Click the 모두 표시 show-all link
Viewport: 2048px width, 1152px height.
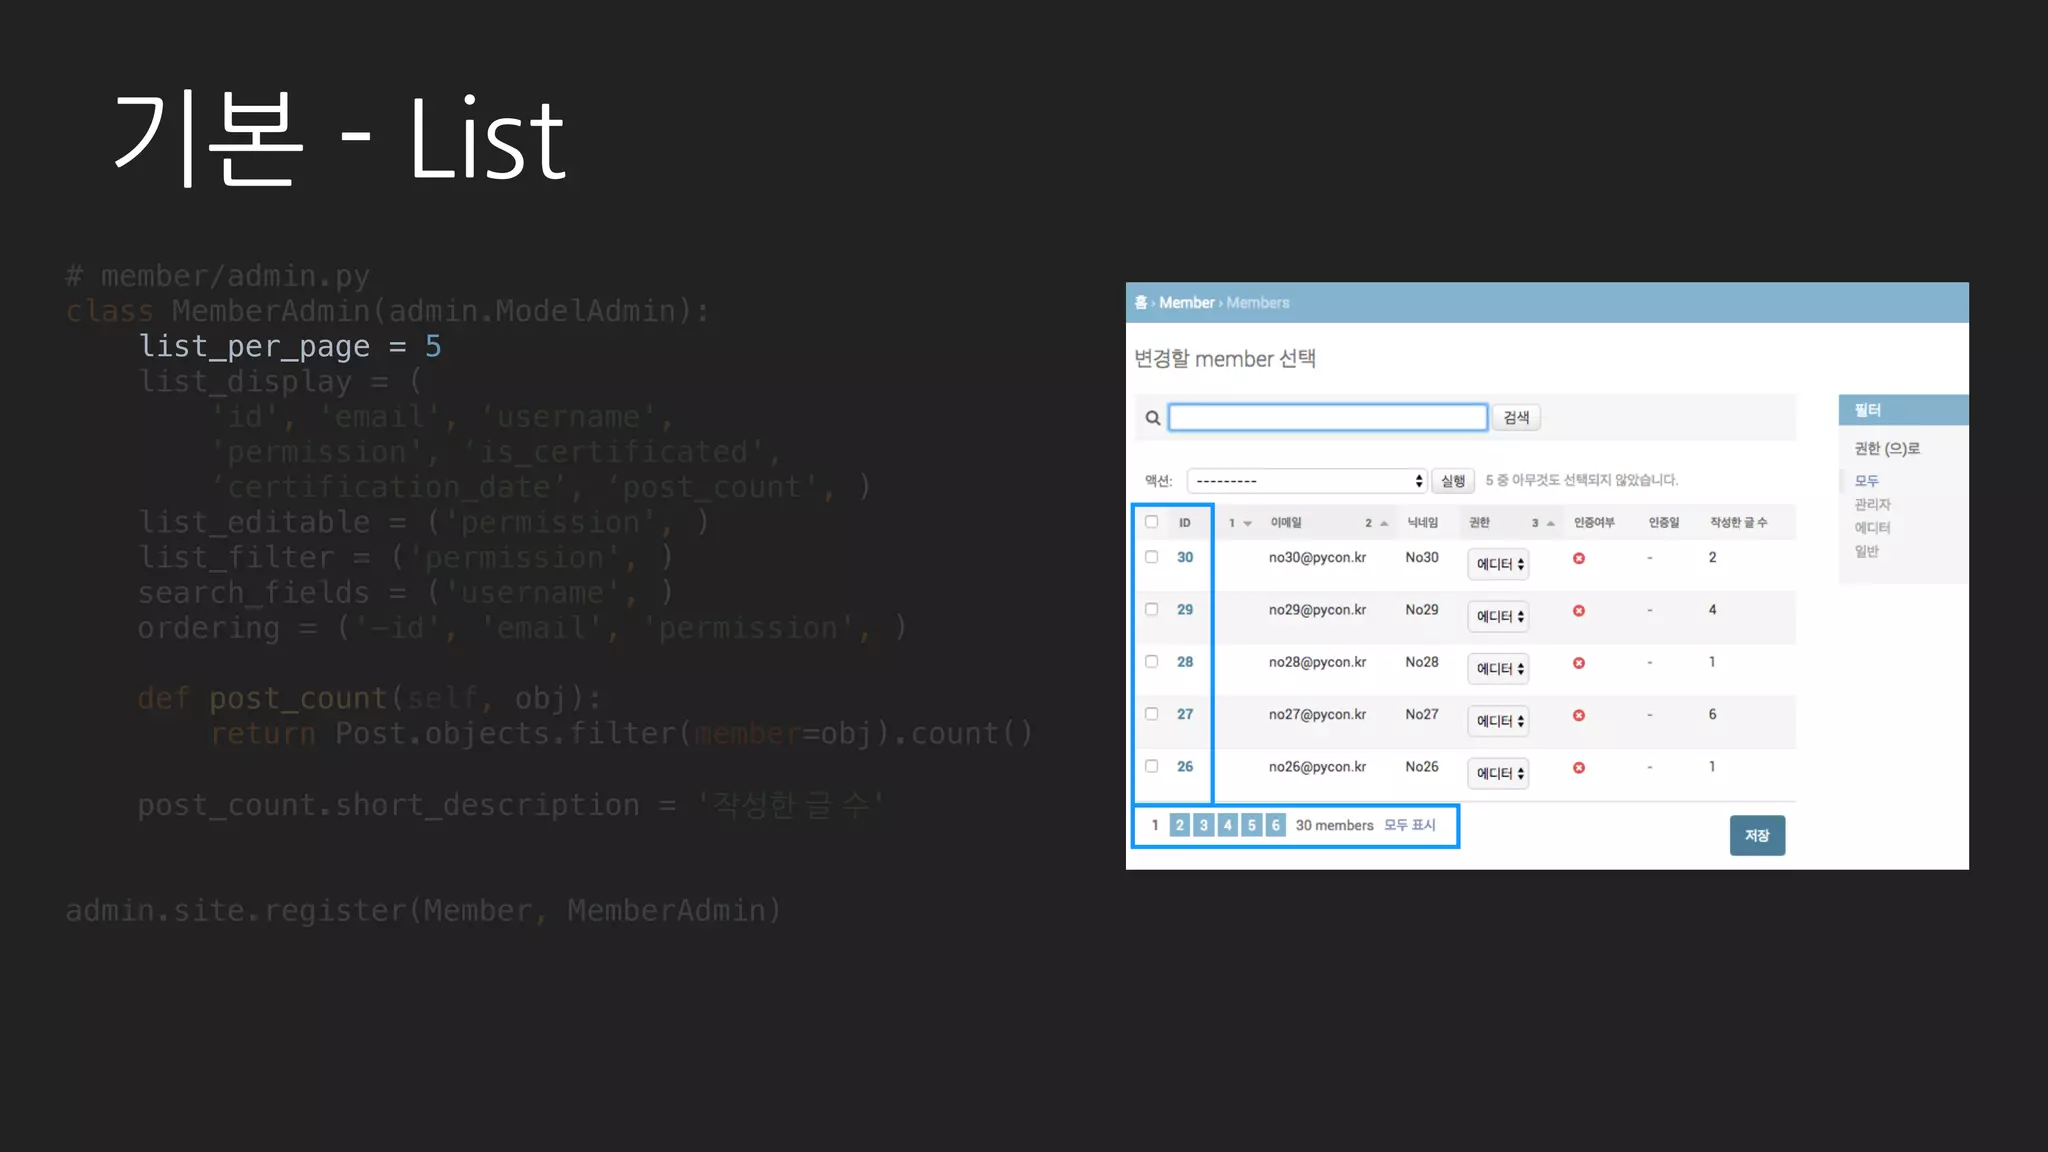tap(1409, 825)
